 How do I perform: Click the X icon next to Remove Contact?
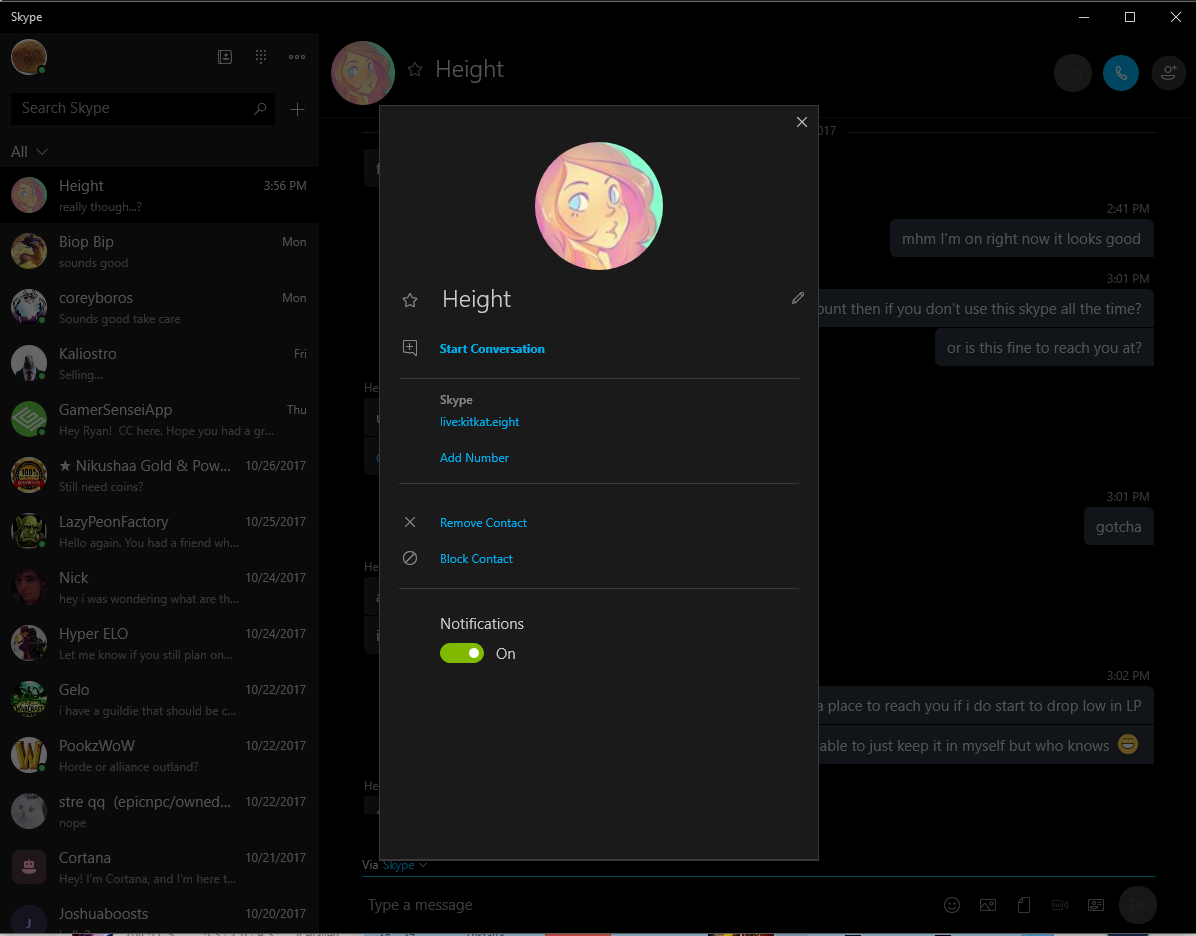click(x=410, y=523)
